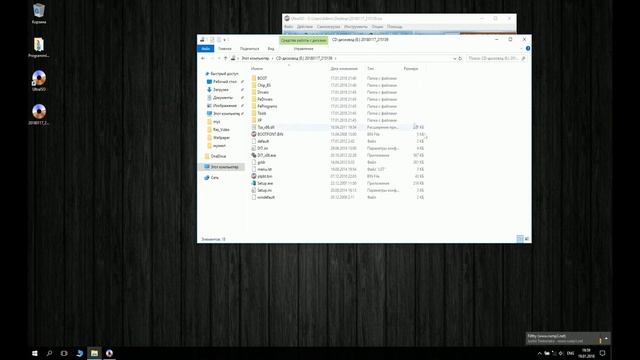Click the taskbar clock

586,353
